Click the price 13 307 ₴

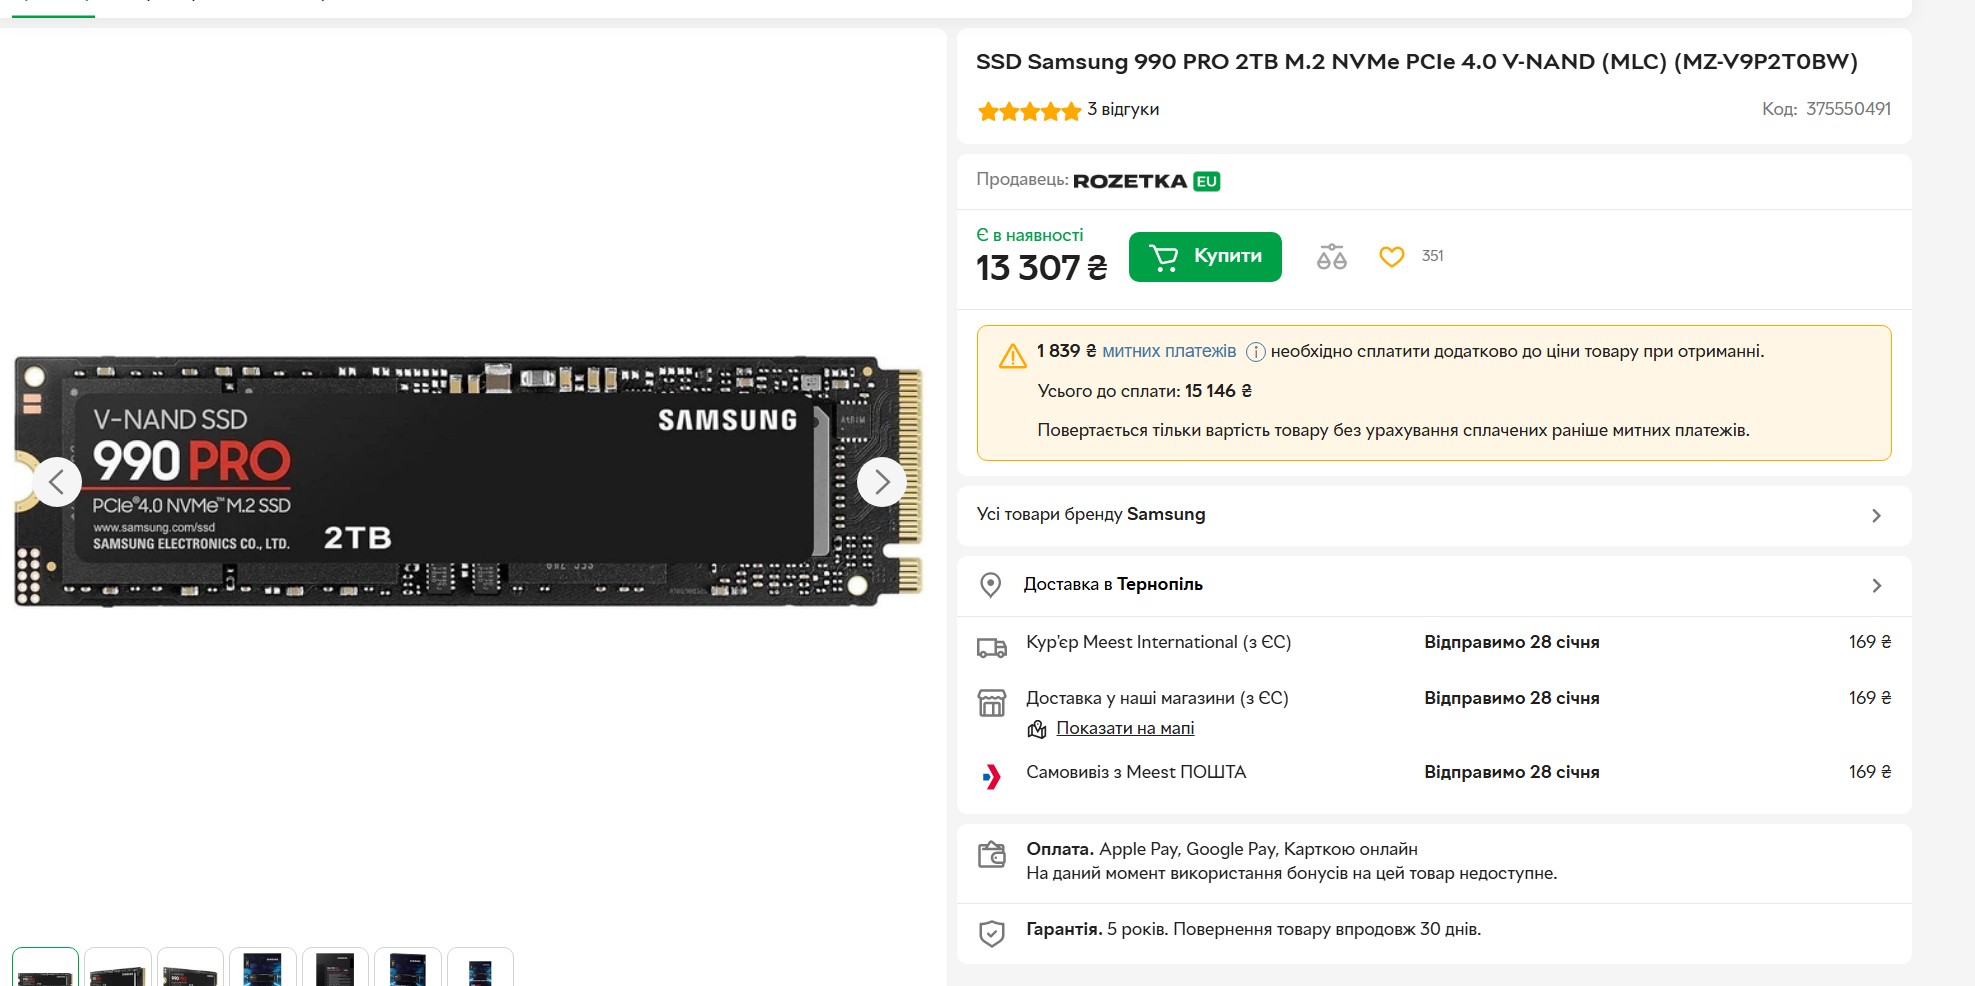tap(1042, 268)
